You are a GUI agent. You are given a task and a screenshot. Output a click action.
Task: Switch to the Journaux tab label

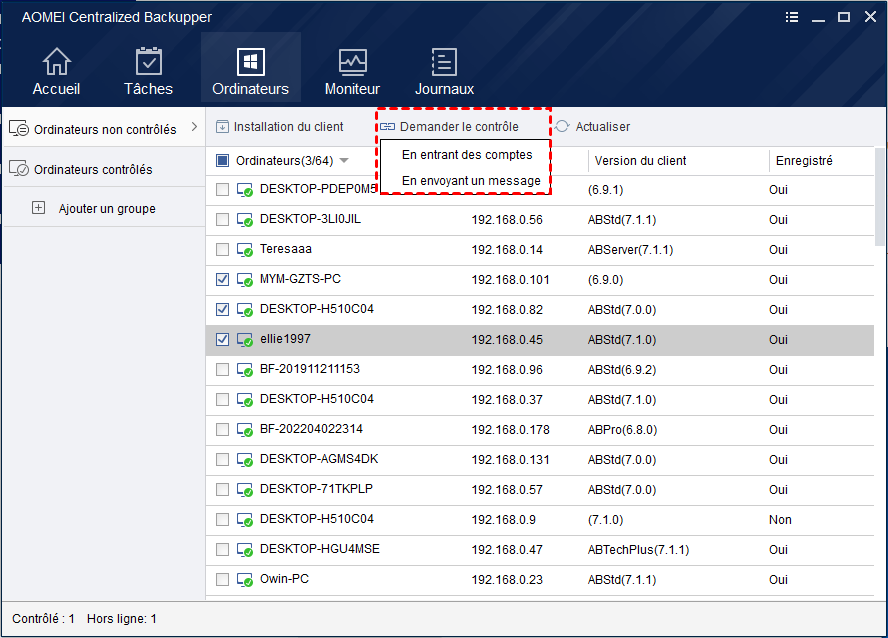tap(445, 89)
